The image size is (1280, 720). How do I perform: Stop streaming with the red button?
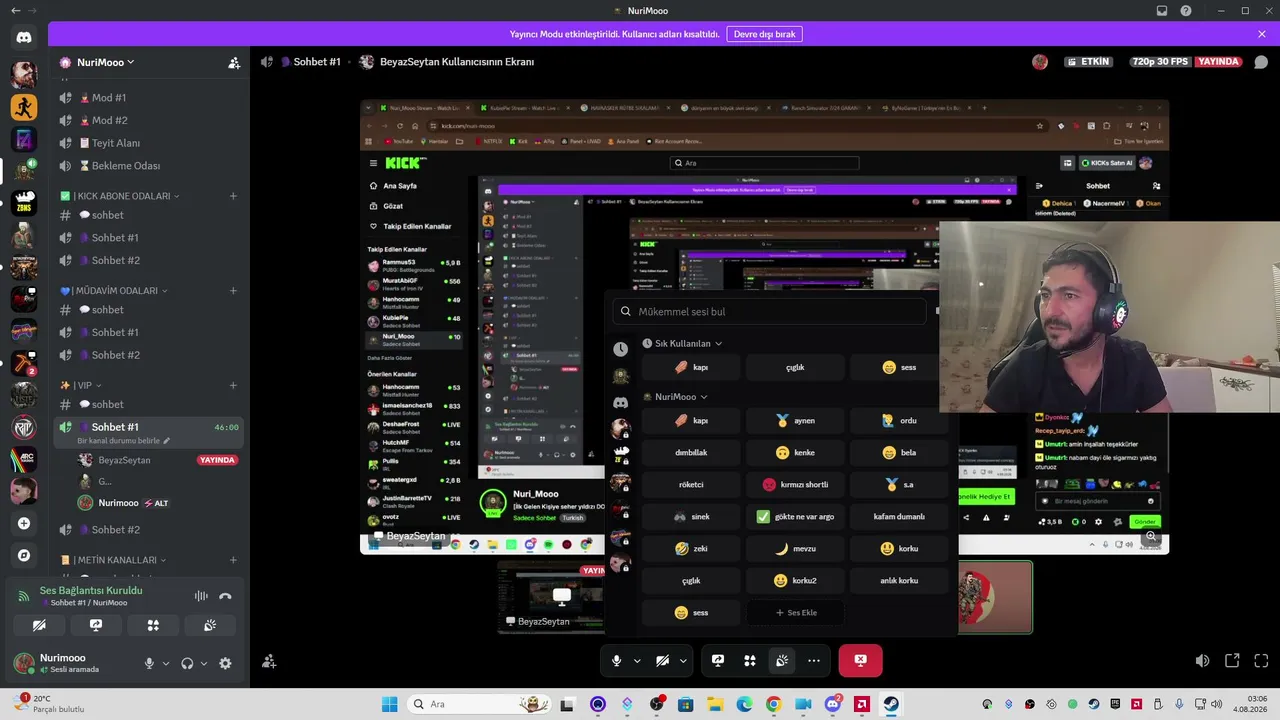click(x=860, y=660)
